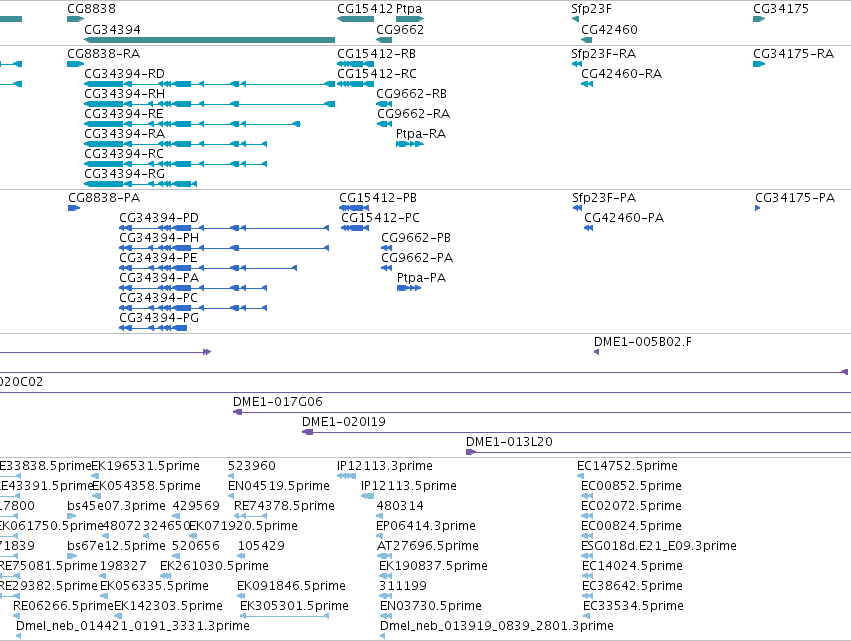
Task: Click the DME1-005B02.F clone label
Action: [x=643, y=342]
